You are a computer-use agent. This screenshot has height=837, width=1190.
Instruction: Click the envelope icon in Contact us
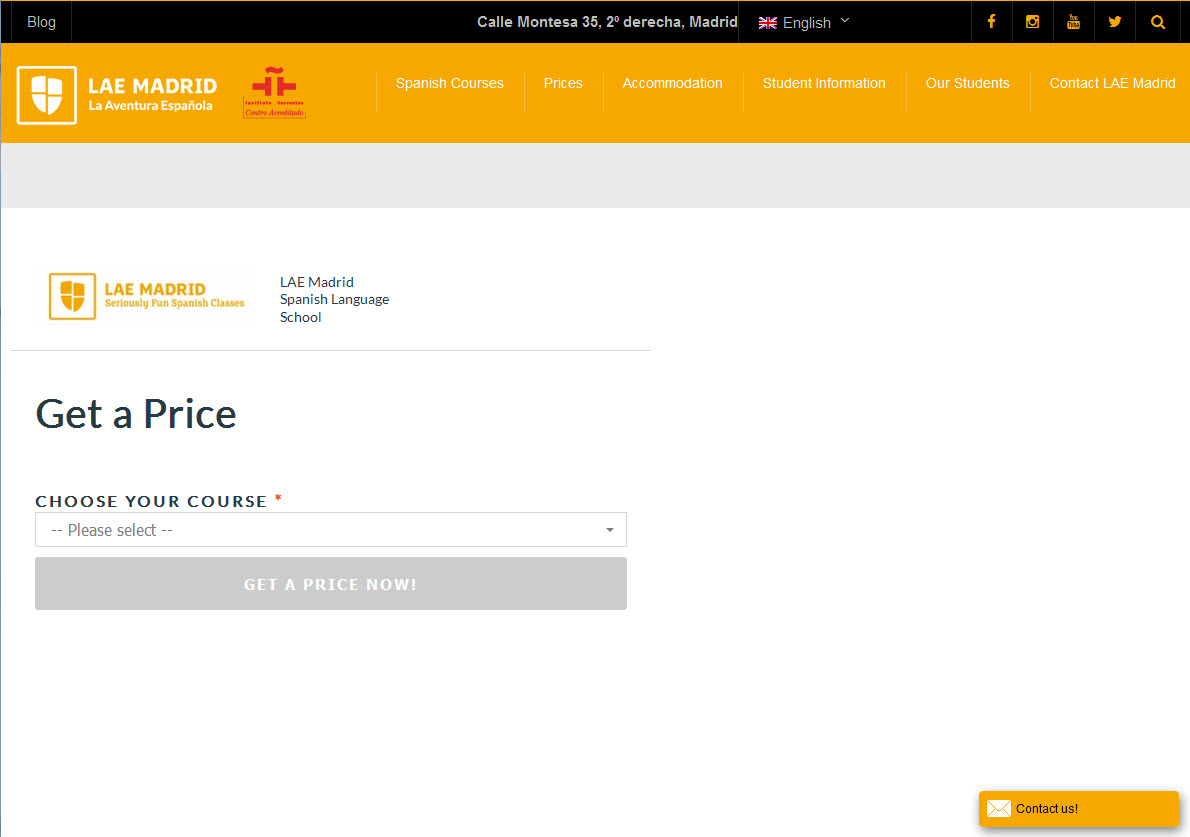pos(998,809)
